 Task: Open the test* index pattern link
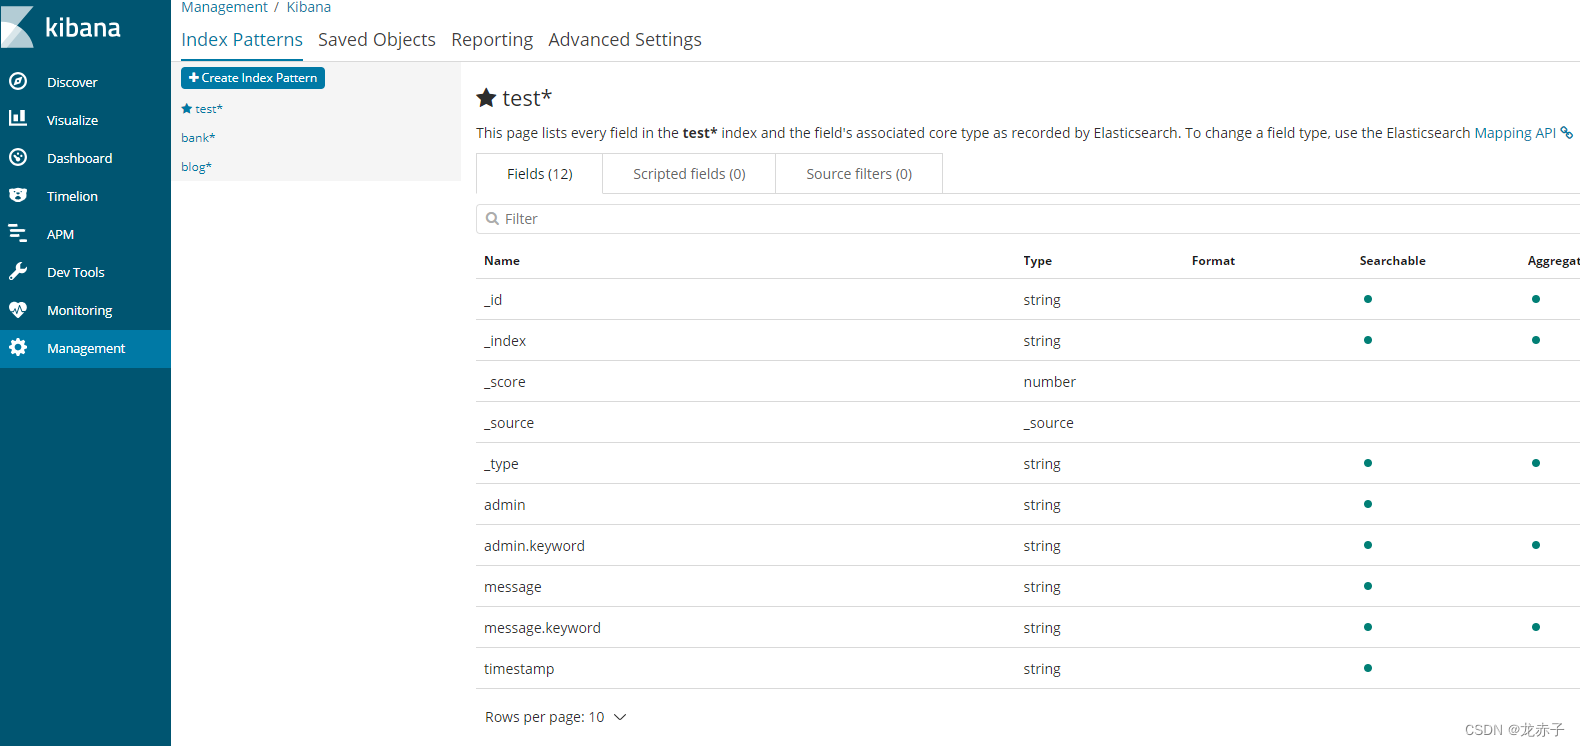209,109
